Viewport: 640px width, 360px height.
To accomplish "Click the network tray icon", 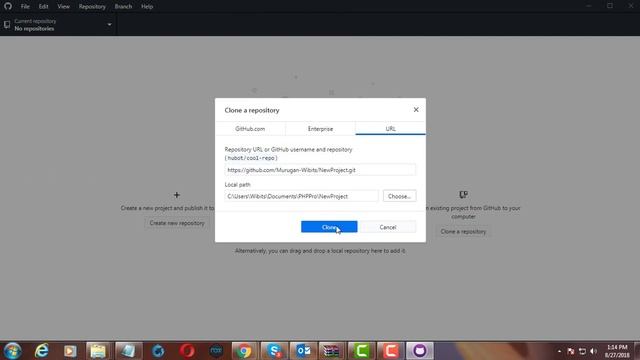I will (x=582, y=351).
